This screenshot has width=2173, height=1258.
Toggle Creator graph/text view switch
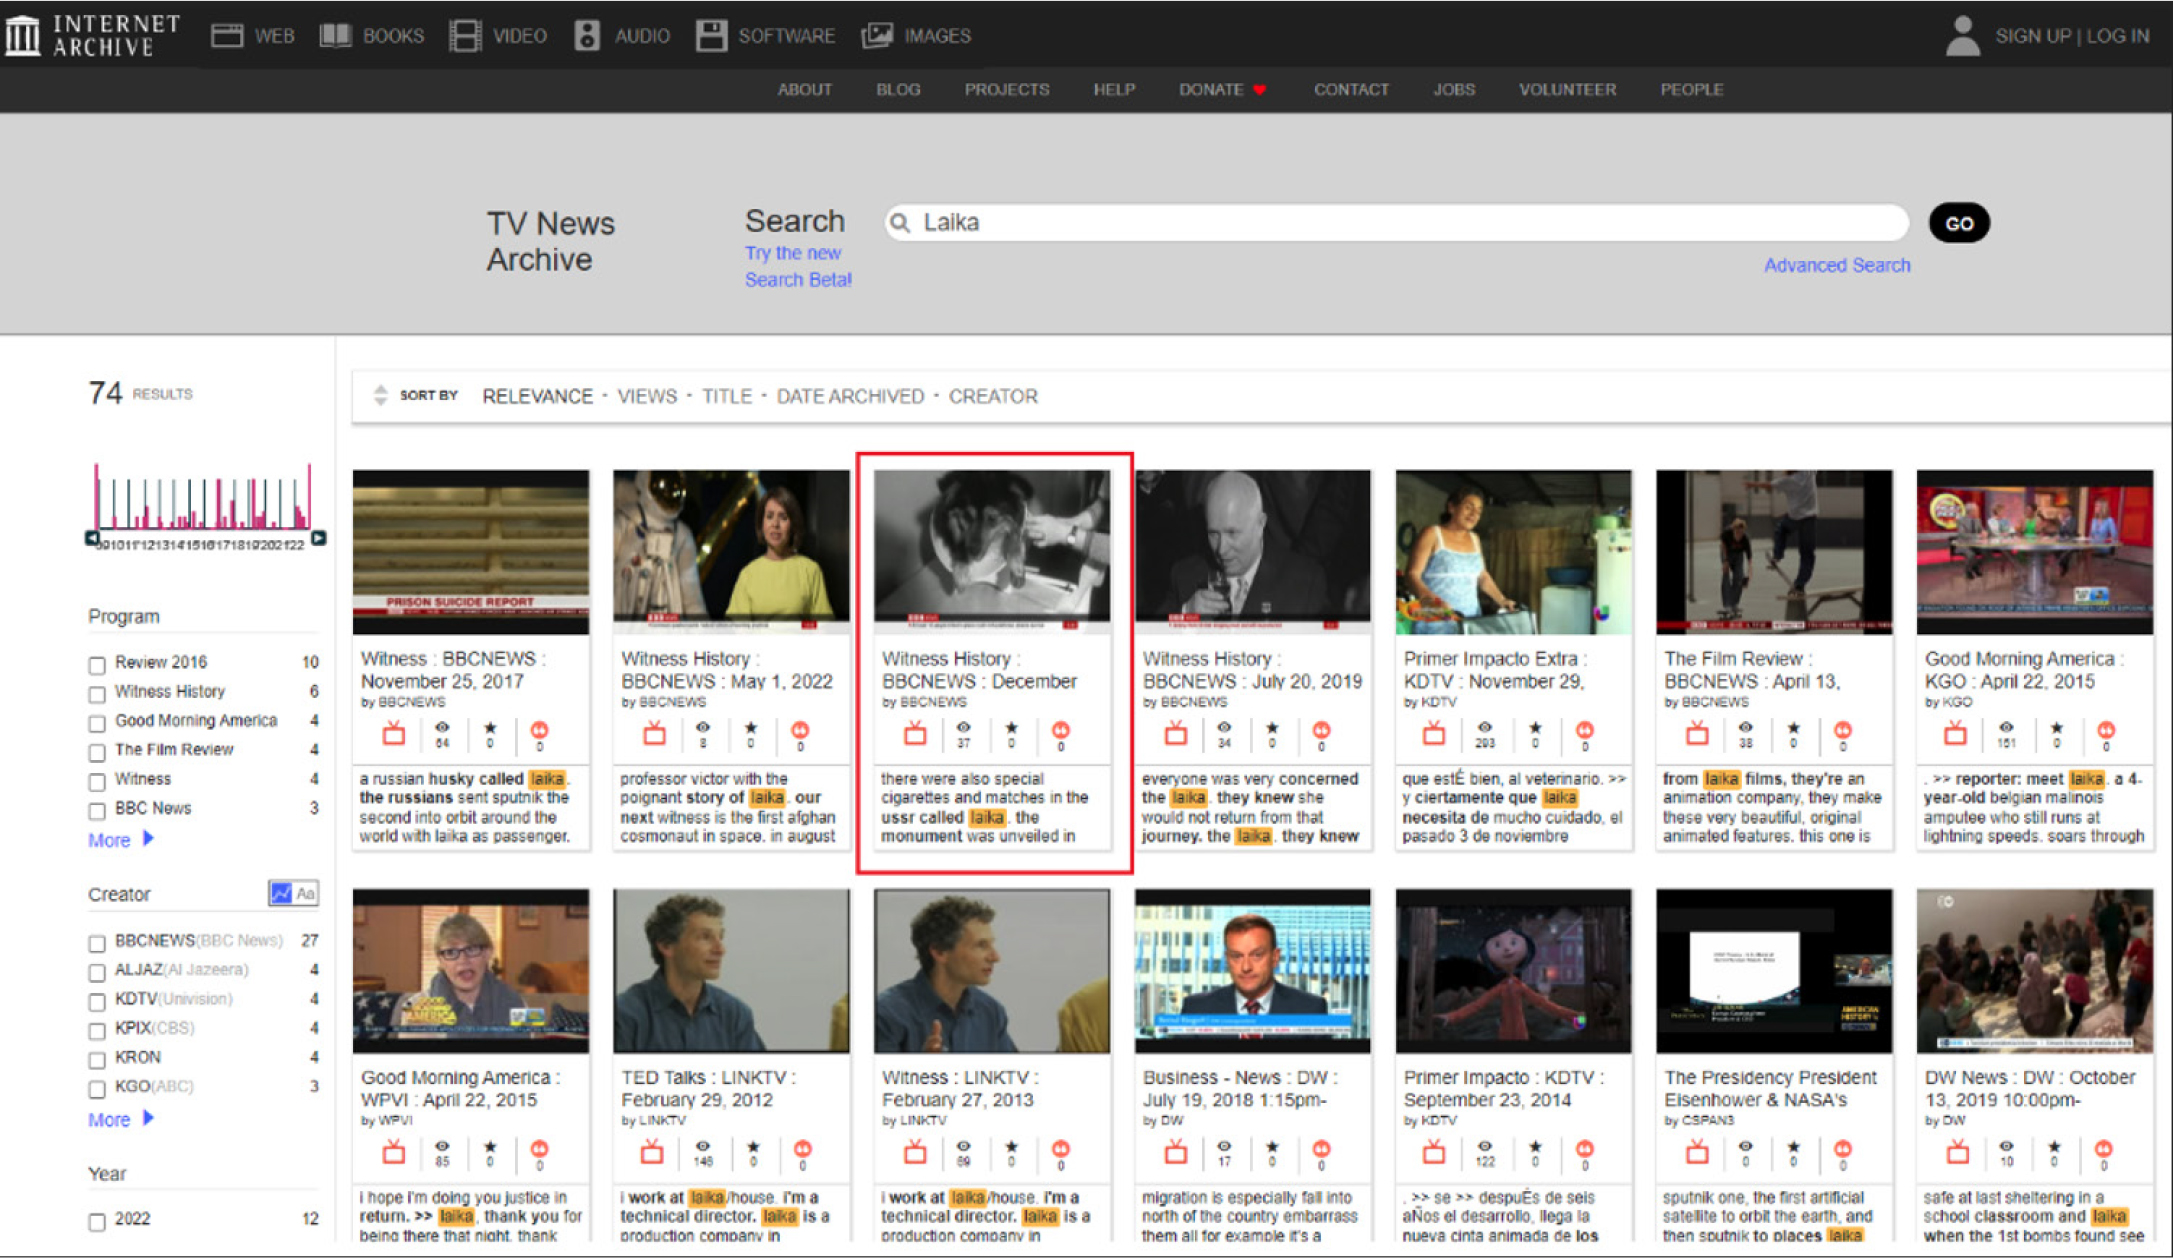(x=293, y=893)
